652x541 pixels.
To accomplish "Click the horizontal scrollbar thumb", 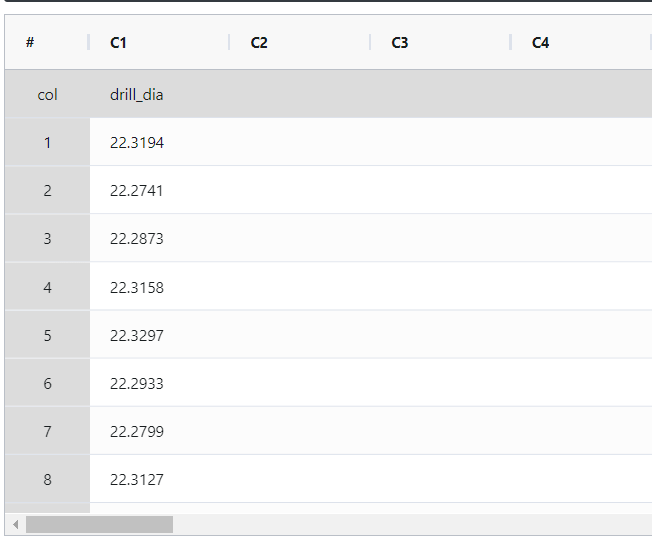I will pos(99,524).
